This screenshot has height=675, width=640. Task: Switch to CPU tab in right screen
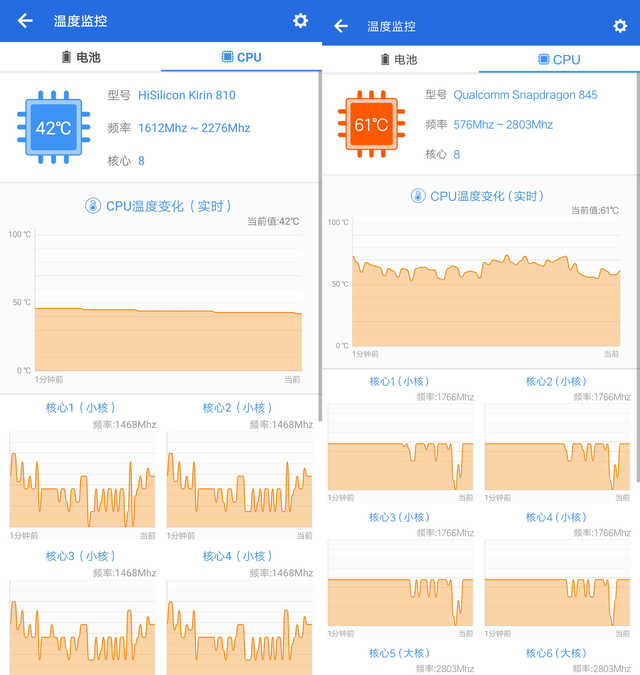click(x=559, y=59)
